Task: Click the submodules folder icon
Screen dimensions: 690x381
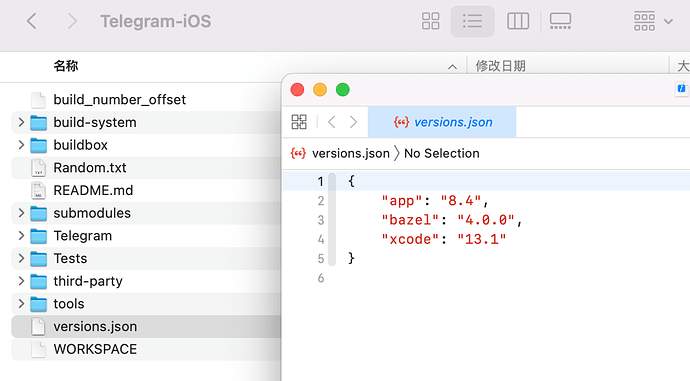Action: pyautogui.click(x=39, y=213)
